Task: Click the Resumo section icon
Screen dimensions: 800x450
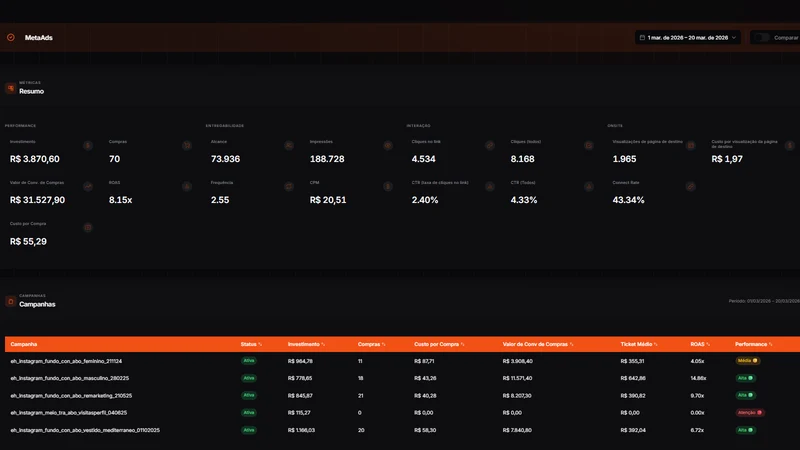Action: coord(10,88)
